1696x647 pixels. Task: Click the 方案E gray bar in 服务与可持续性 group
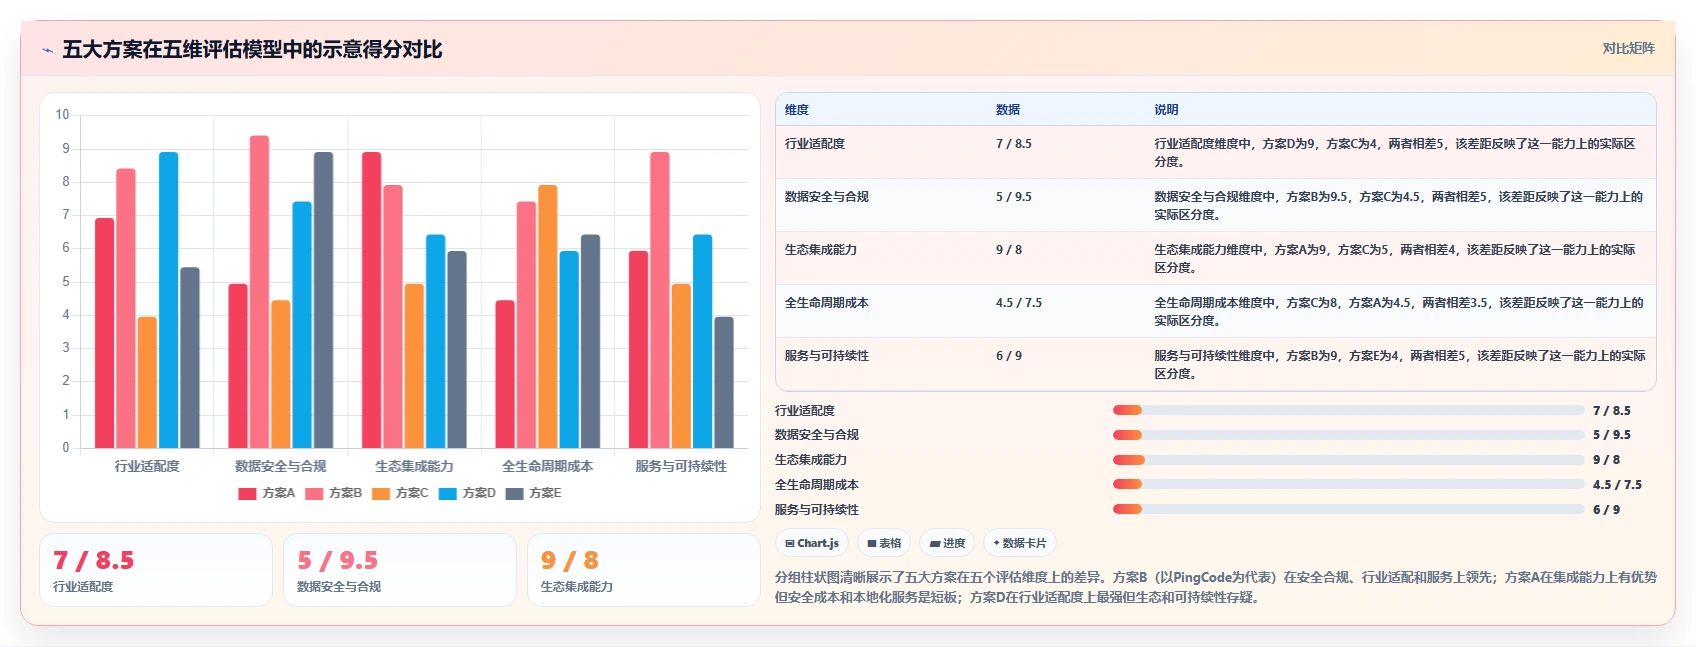723,382
